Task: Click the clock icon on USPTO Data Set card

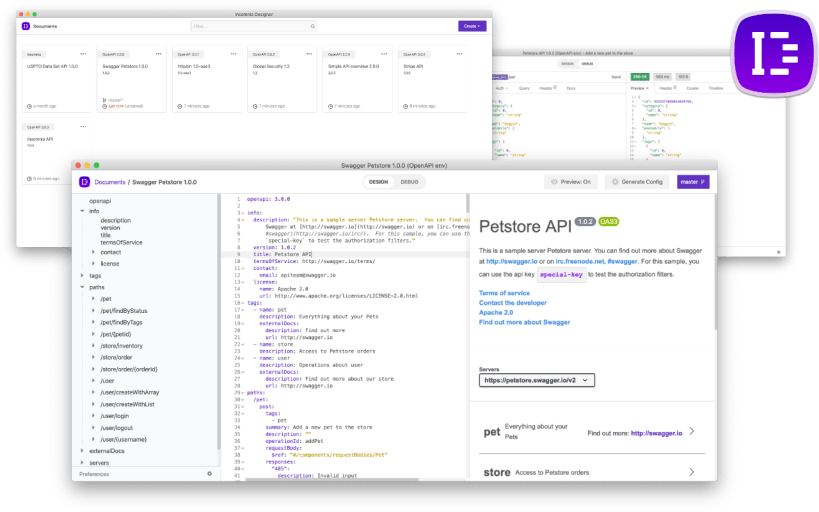Action: click(x=29, y=106)
